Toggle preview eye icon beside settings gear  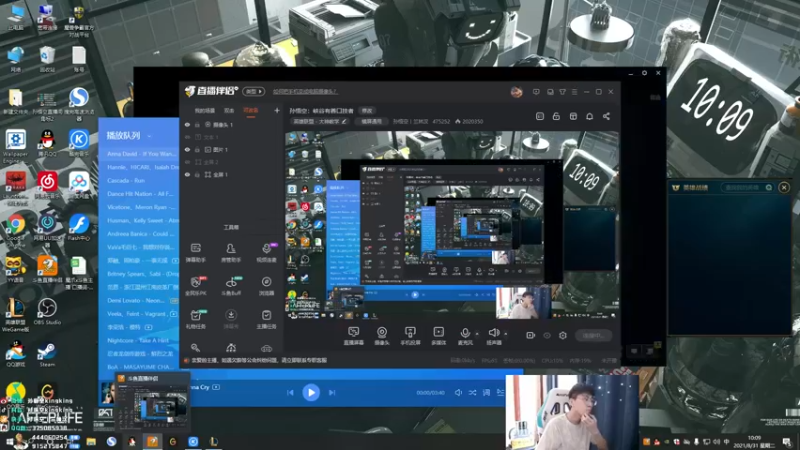(x=547, y=335)
